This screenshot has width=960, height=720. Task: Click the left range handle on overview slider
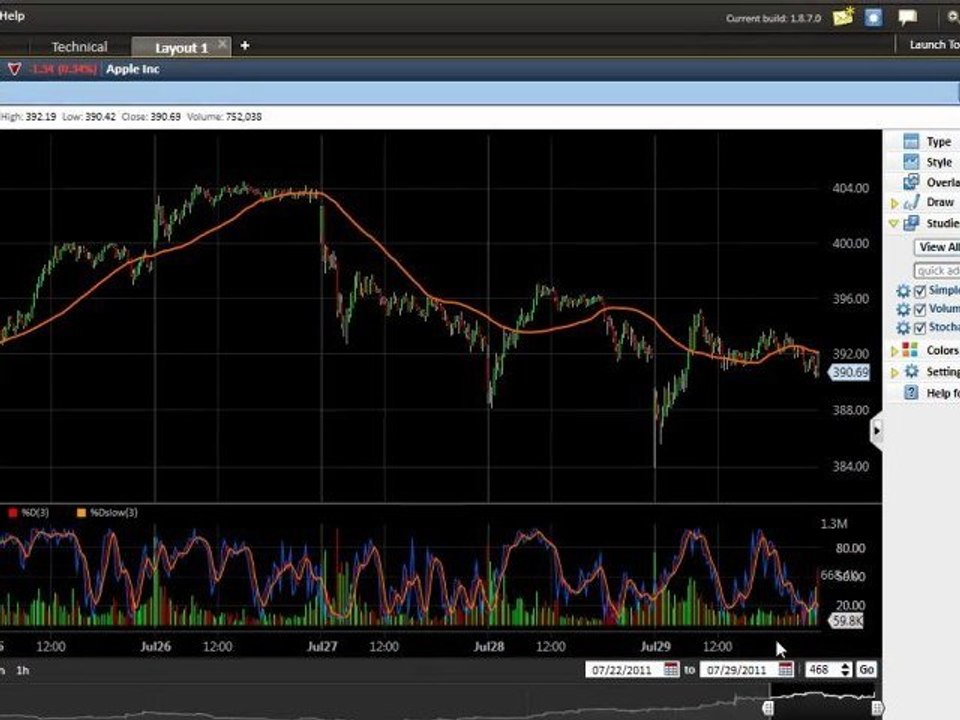768,708
